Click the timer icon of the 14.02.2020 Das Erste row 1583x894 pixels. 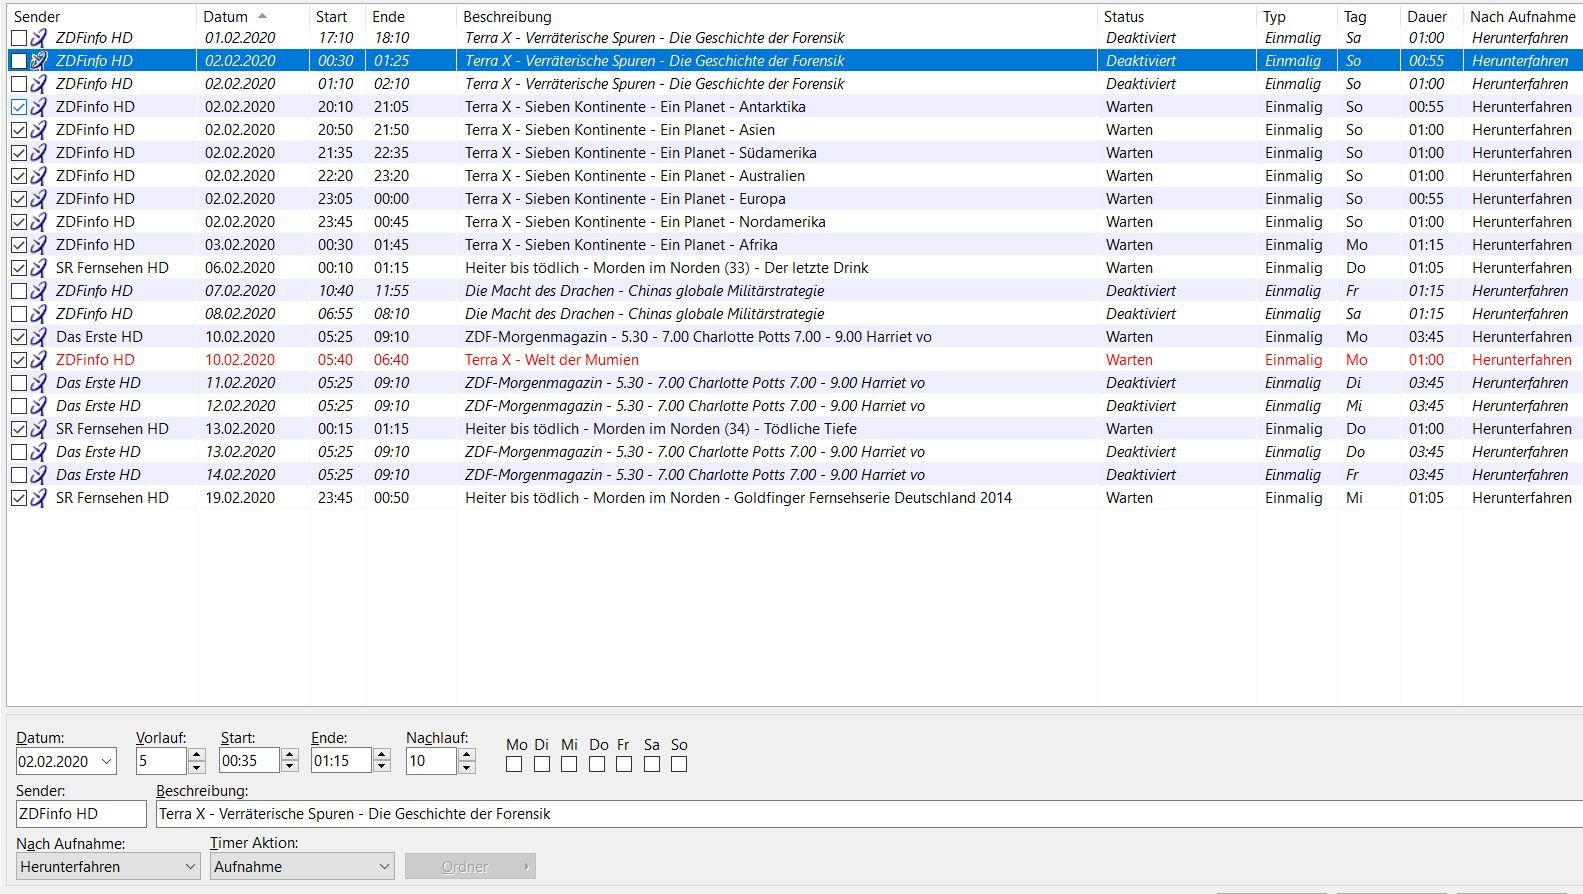coord(39,475)
